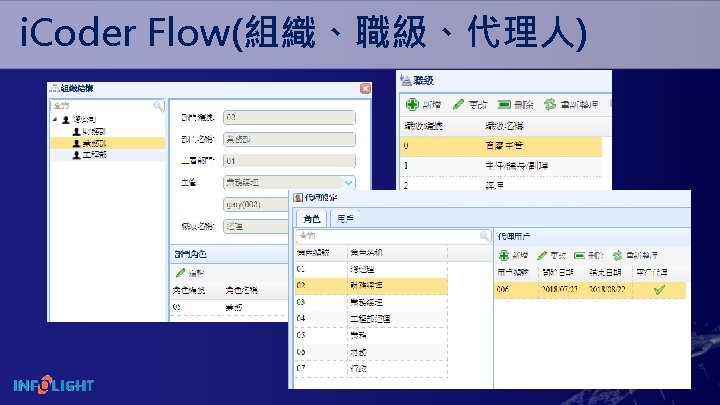Click the magnifier icon in 代理設定 search

click(x=484, y=236)
